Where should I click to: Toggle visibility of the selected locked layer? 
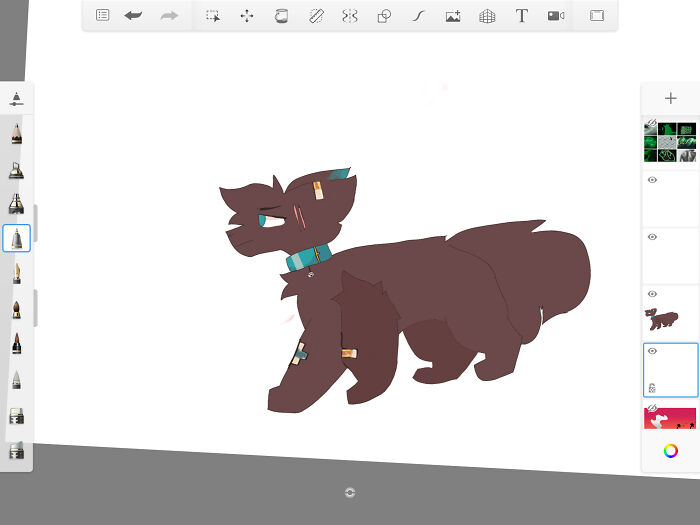[652, 351]
